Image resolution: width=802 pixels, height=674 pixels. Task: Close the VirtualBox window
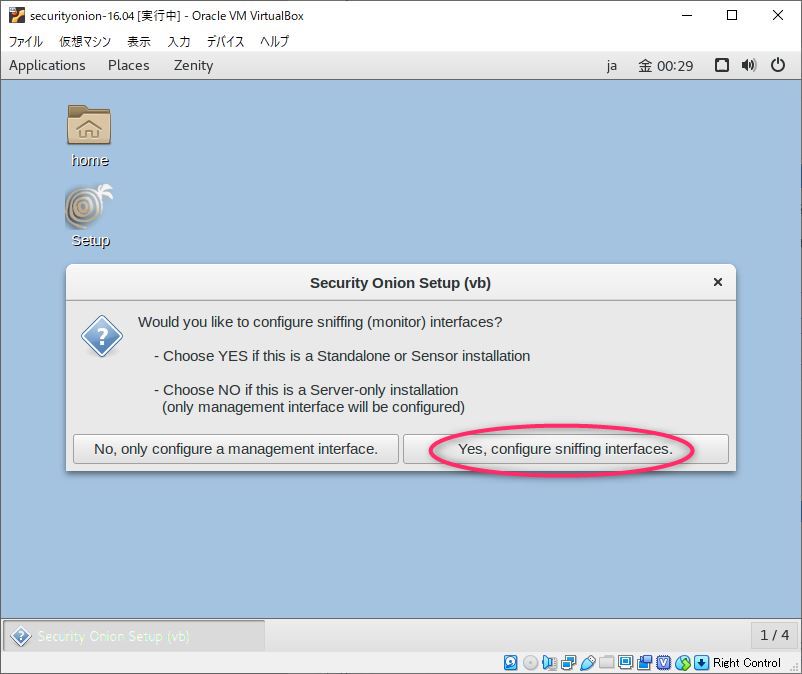coord(777,15)
